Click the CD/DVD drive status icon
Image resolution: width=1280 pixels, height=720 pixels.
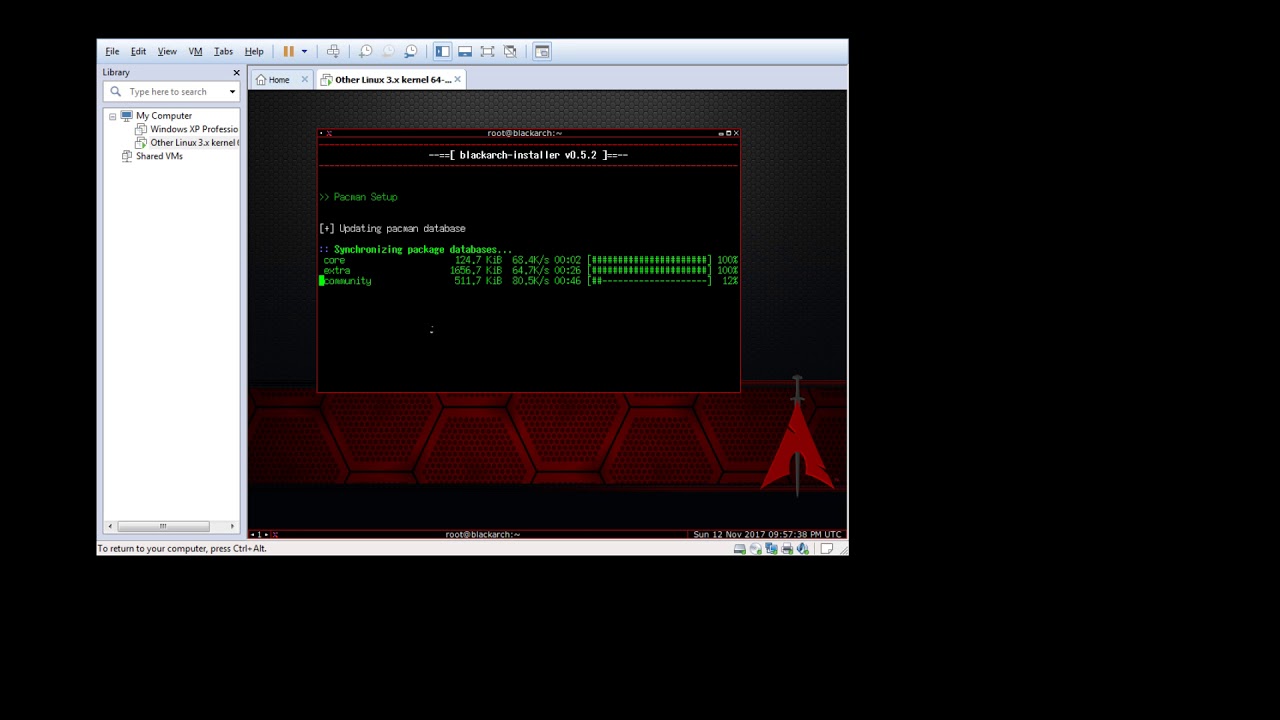click(x=755, y=549)
